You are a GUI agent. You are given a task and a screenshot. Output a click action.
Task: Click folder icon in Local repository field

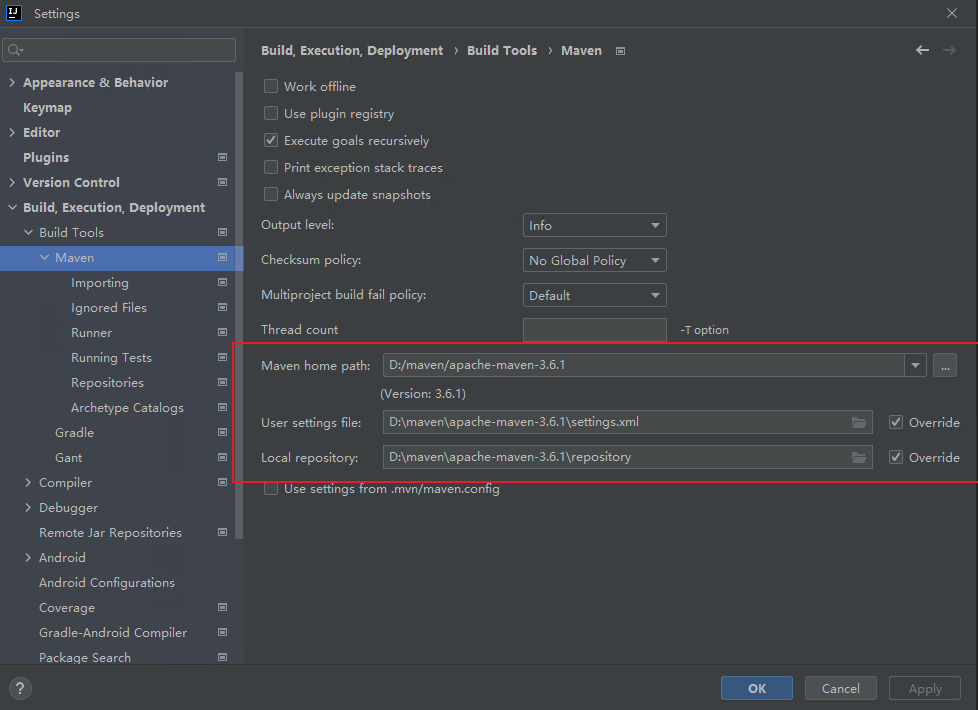coord(859,457)
